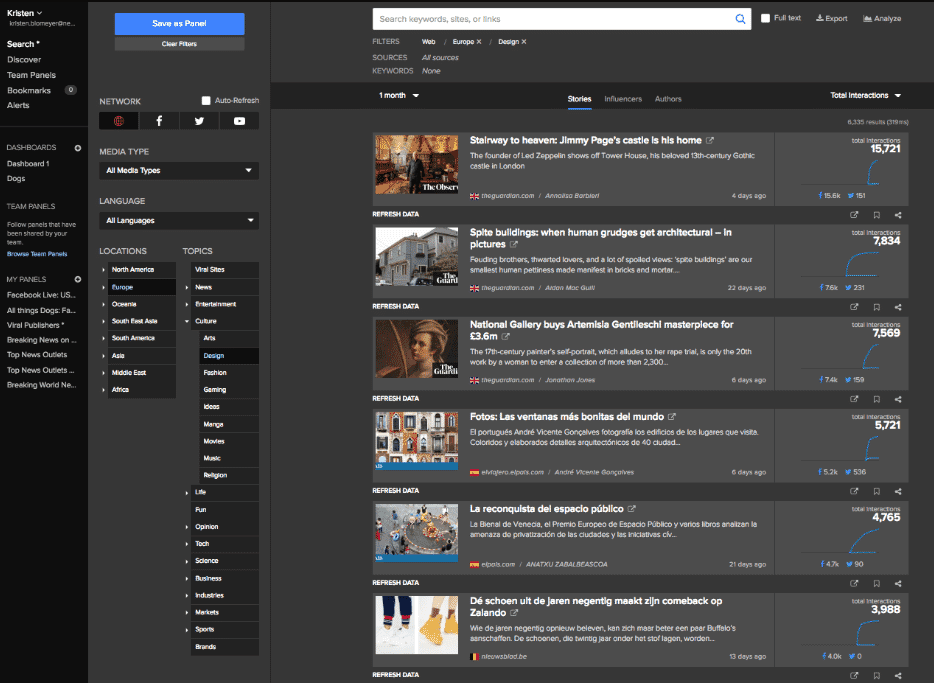Switch to the Authors tab
934x683 pixels.
(668, 99)
